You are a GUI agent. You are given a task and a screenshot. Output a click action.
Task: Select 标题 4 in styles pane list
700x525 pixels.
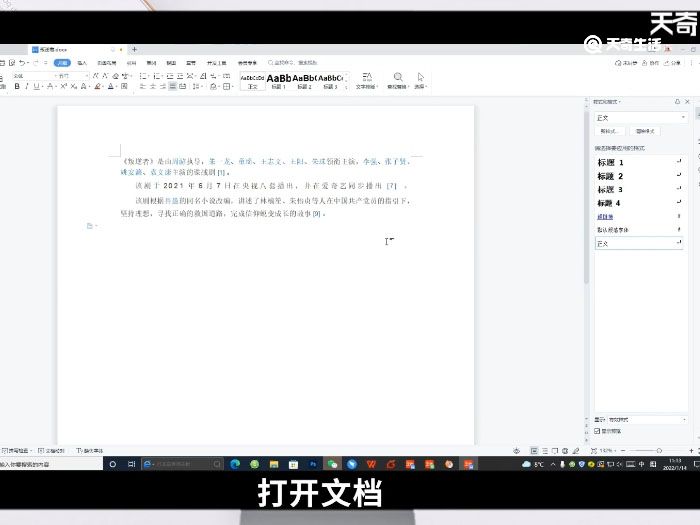[639, 203]
